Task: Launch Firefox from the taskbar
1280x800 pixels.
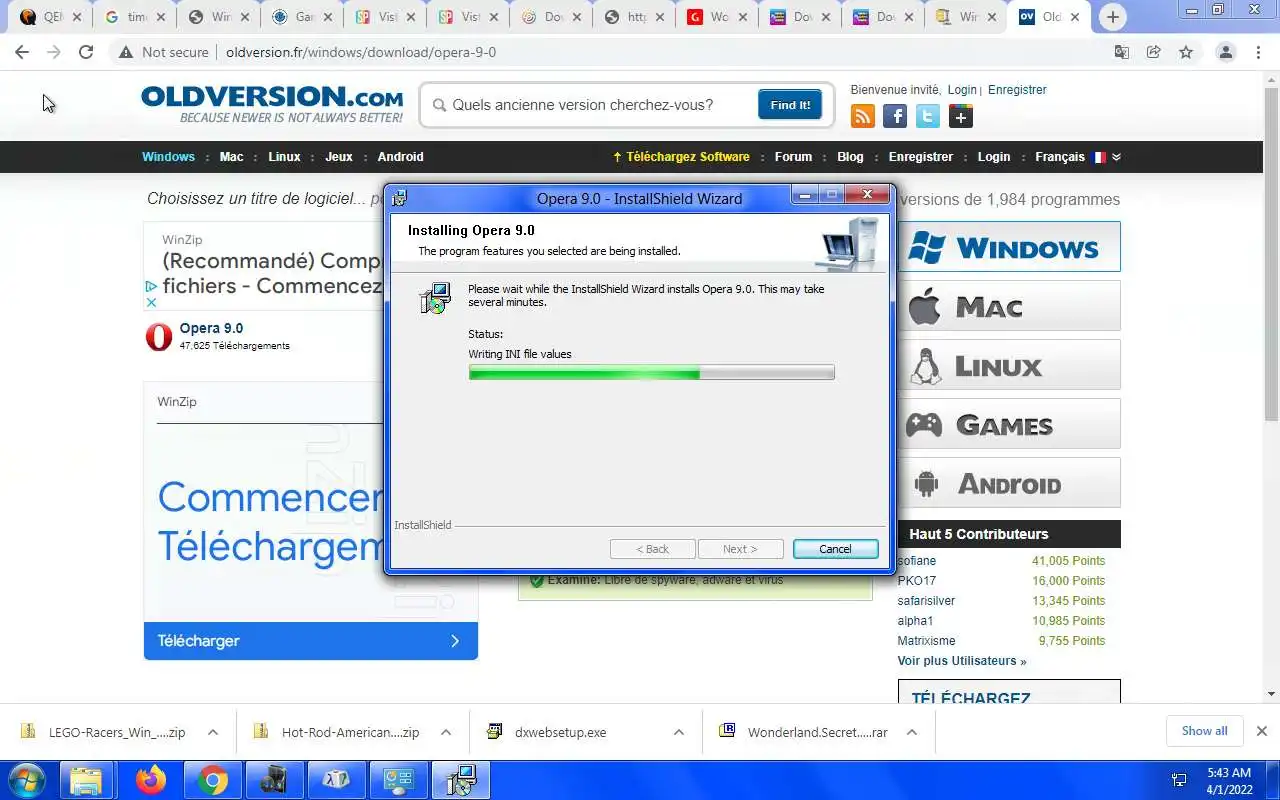Action: 151,780
